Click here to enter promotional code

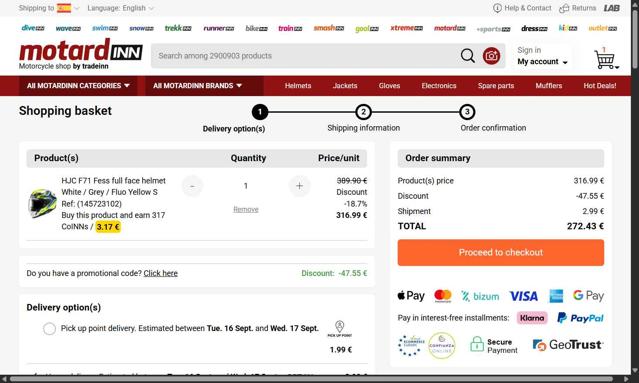pos(161,273)
